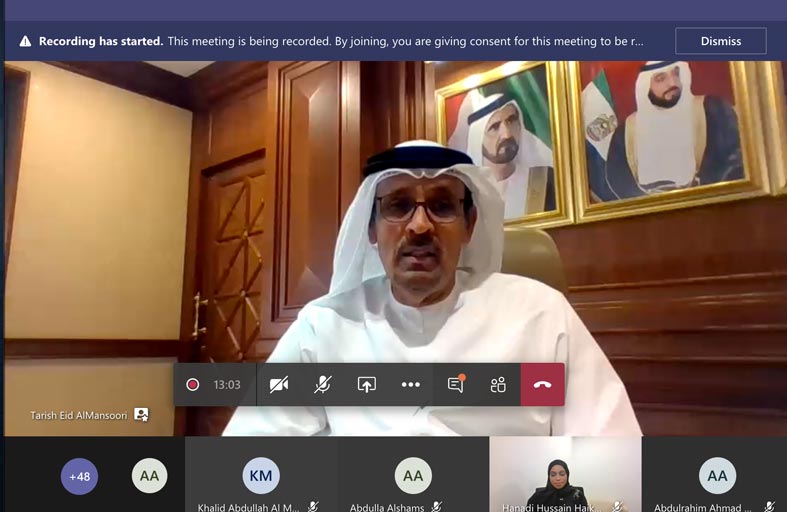The height and width of the screenshot is (512, 787).
Task: Show the participants panel
Action: tap(498, 385)
